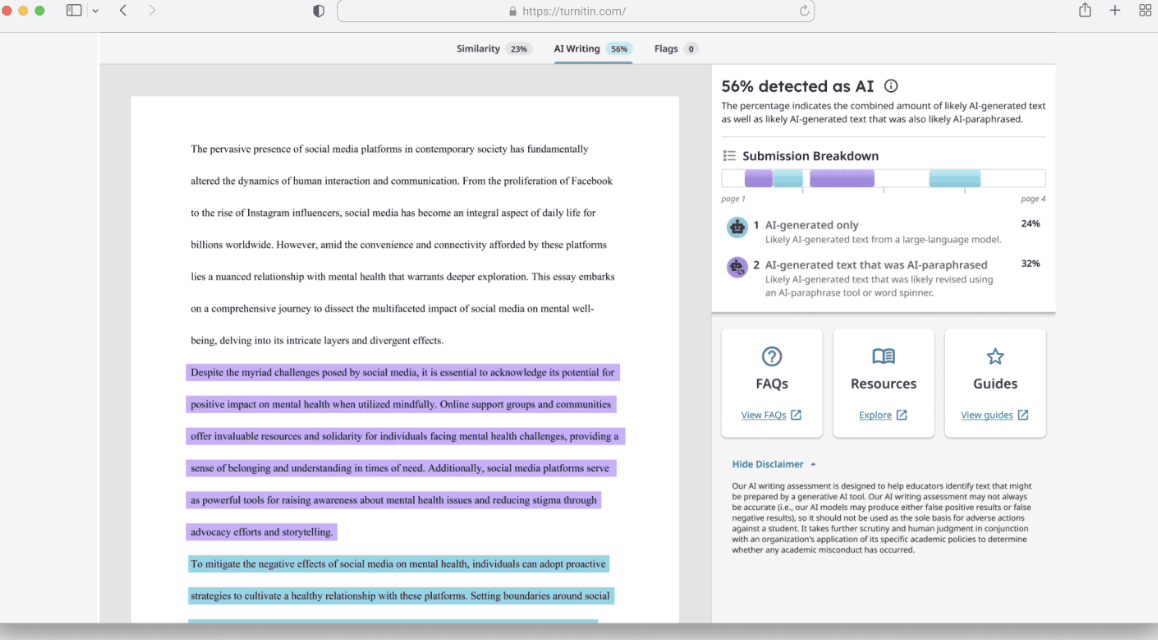Click the AI-generated only robot icon
The width and height of the screenshot is (1158, 640).
[737, 227]
